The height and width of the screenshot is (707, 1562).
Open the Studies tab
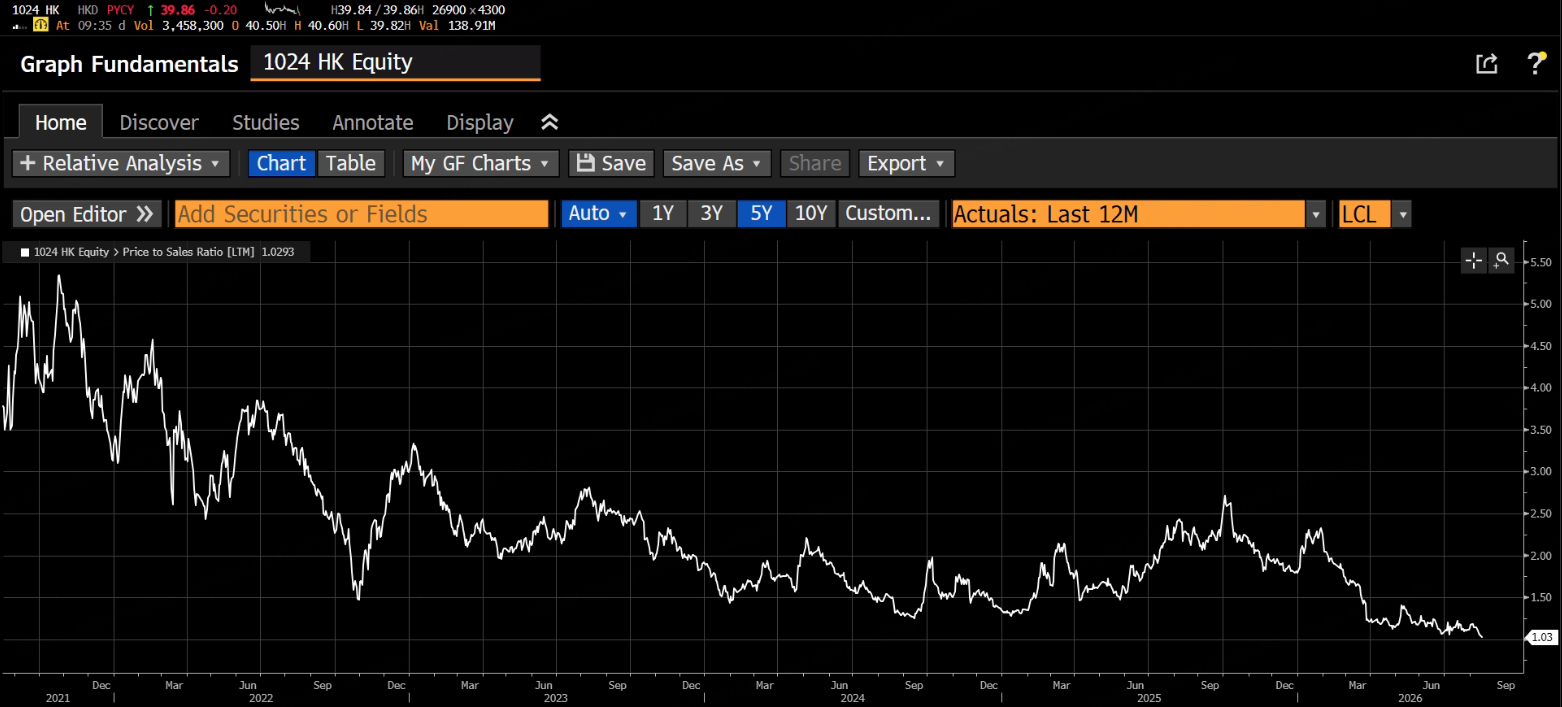pyautogui.click(x=266, y=122)
